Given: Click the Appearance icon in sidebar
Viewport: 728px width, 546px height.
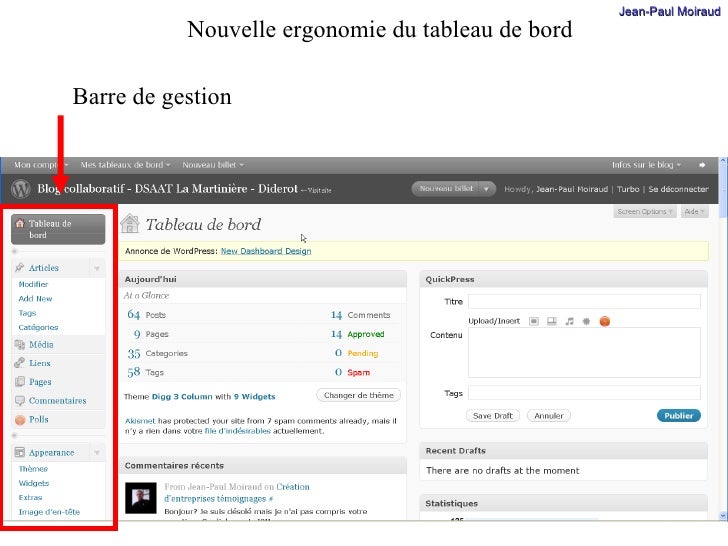Looking at the screenshot, I should (x=20, y=452).
